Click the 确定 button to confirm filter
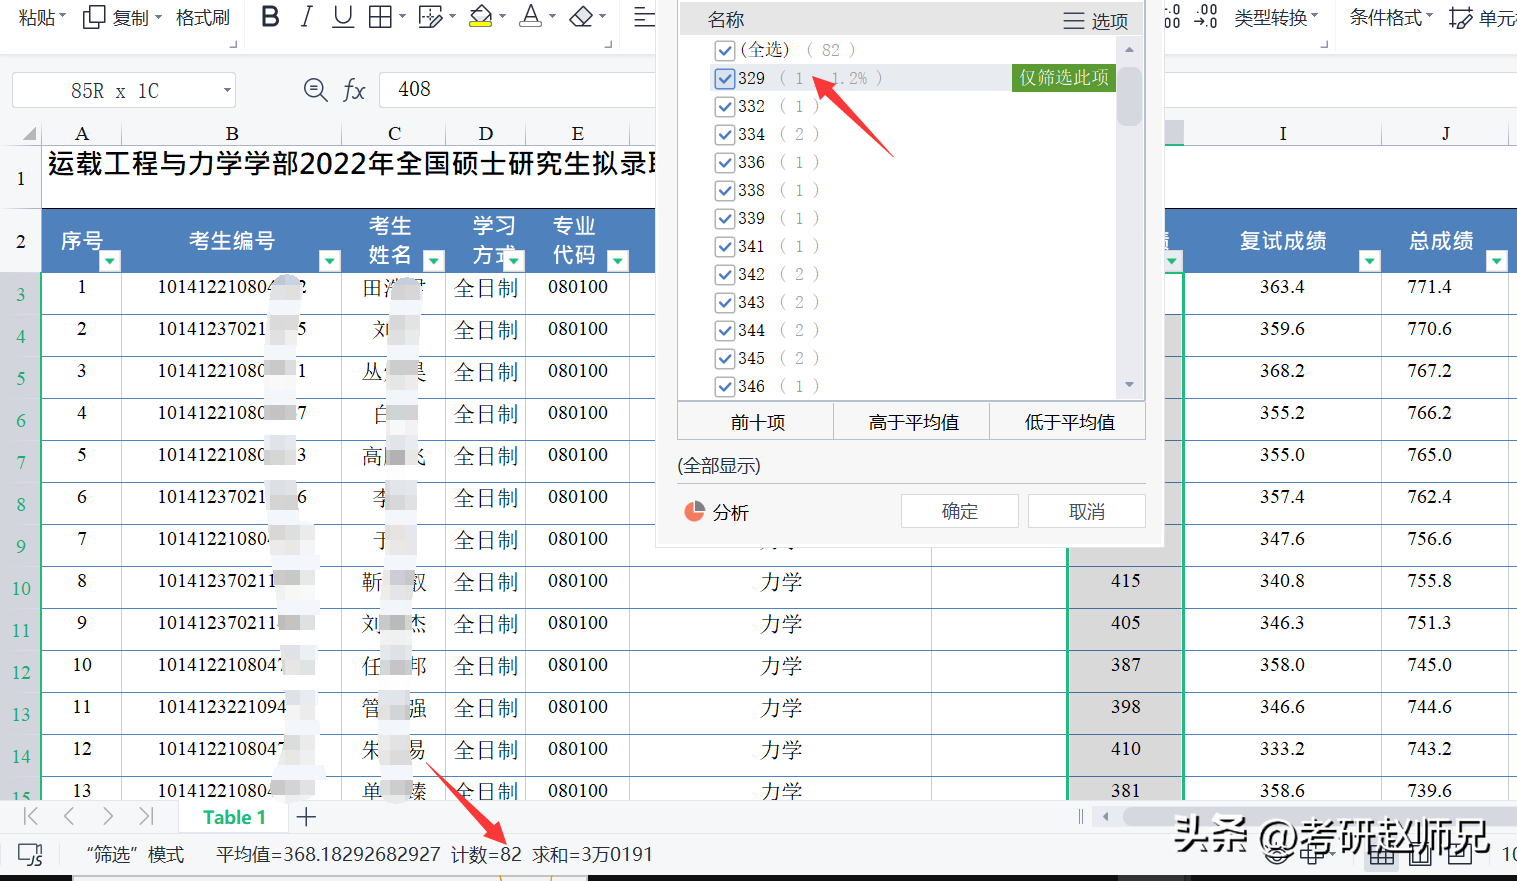Image resolution: width=1517 pixels, height=881 pixels. pyautogui.click(x=959, y=511)
